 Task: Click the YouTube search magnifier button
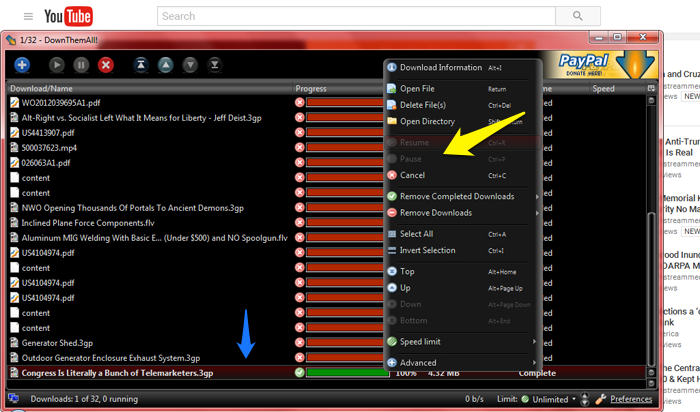[577, 16]
